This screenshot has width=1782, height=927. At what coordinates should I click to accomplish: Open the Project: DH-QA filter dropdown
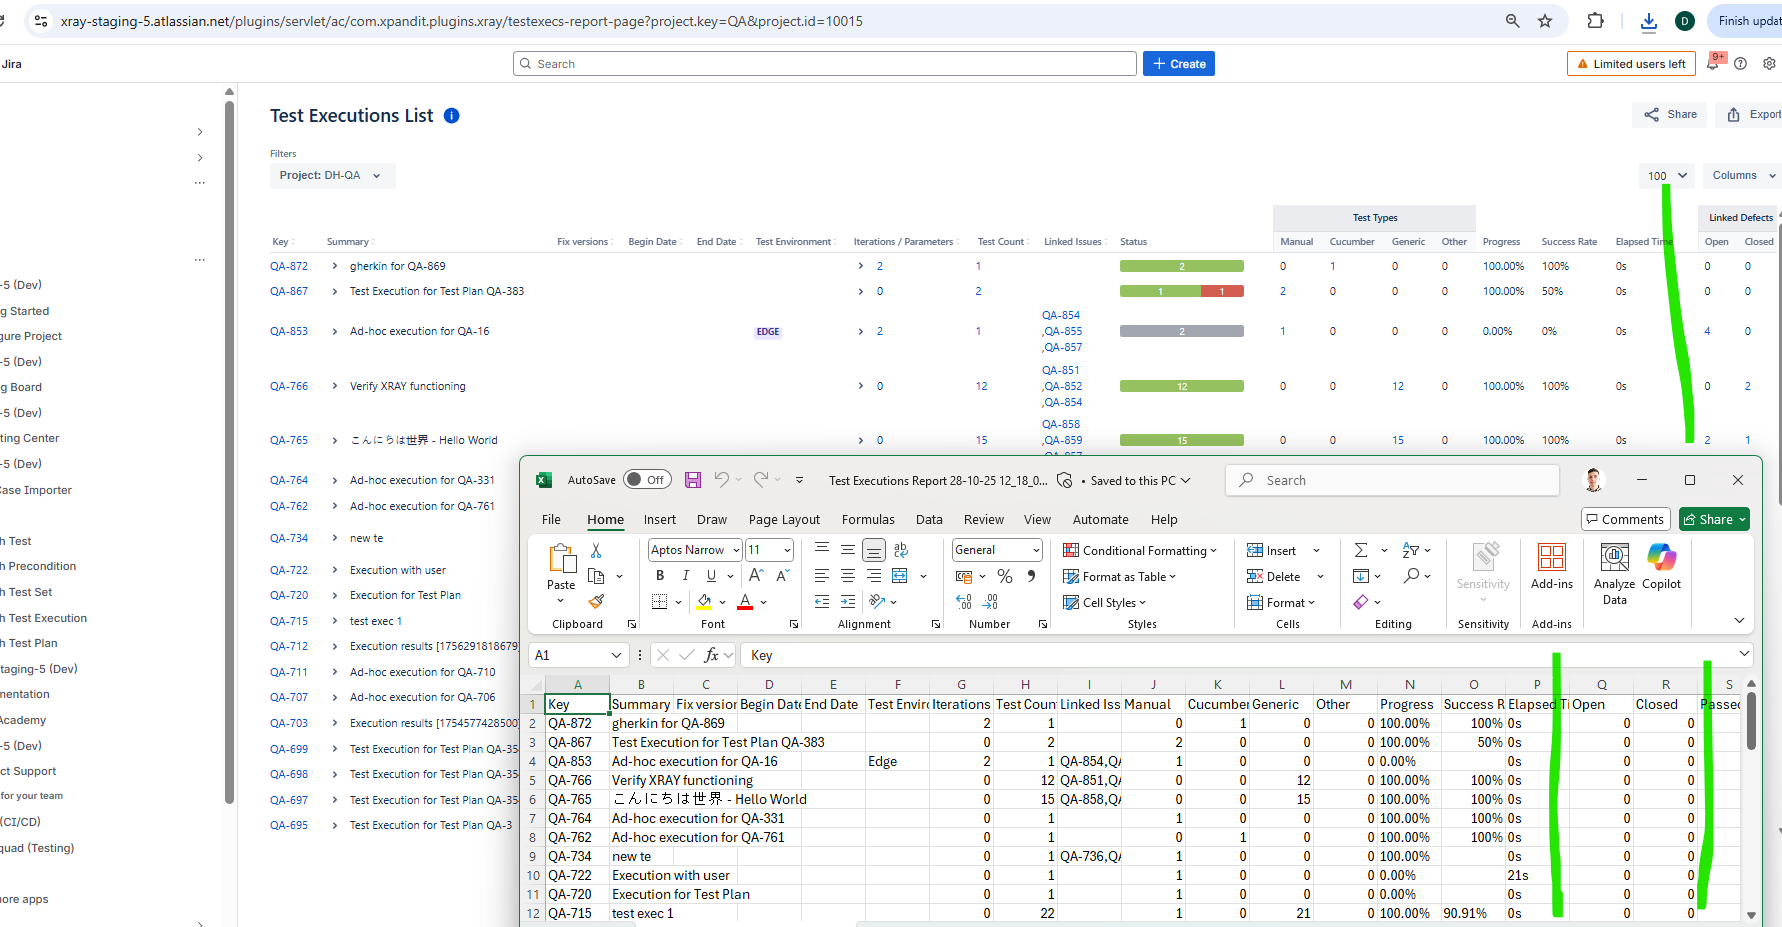[331, 176]
